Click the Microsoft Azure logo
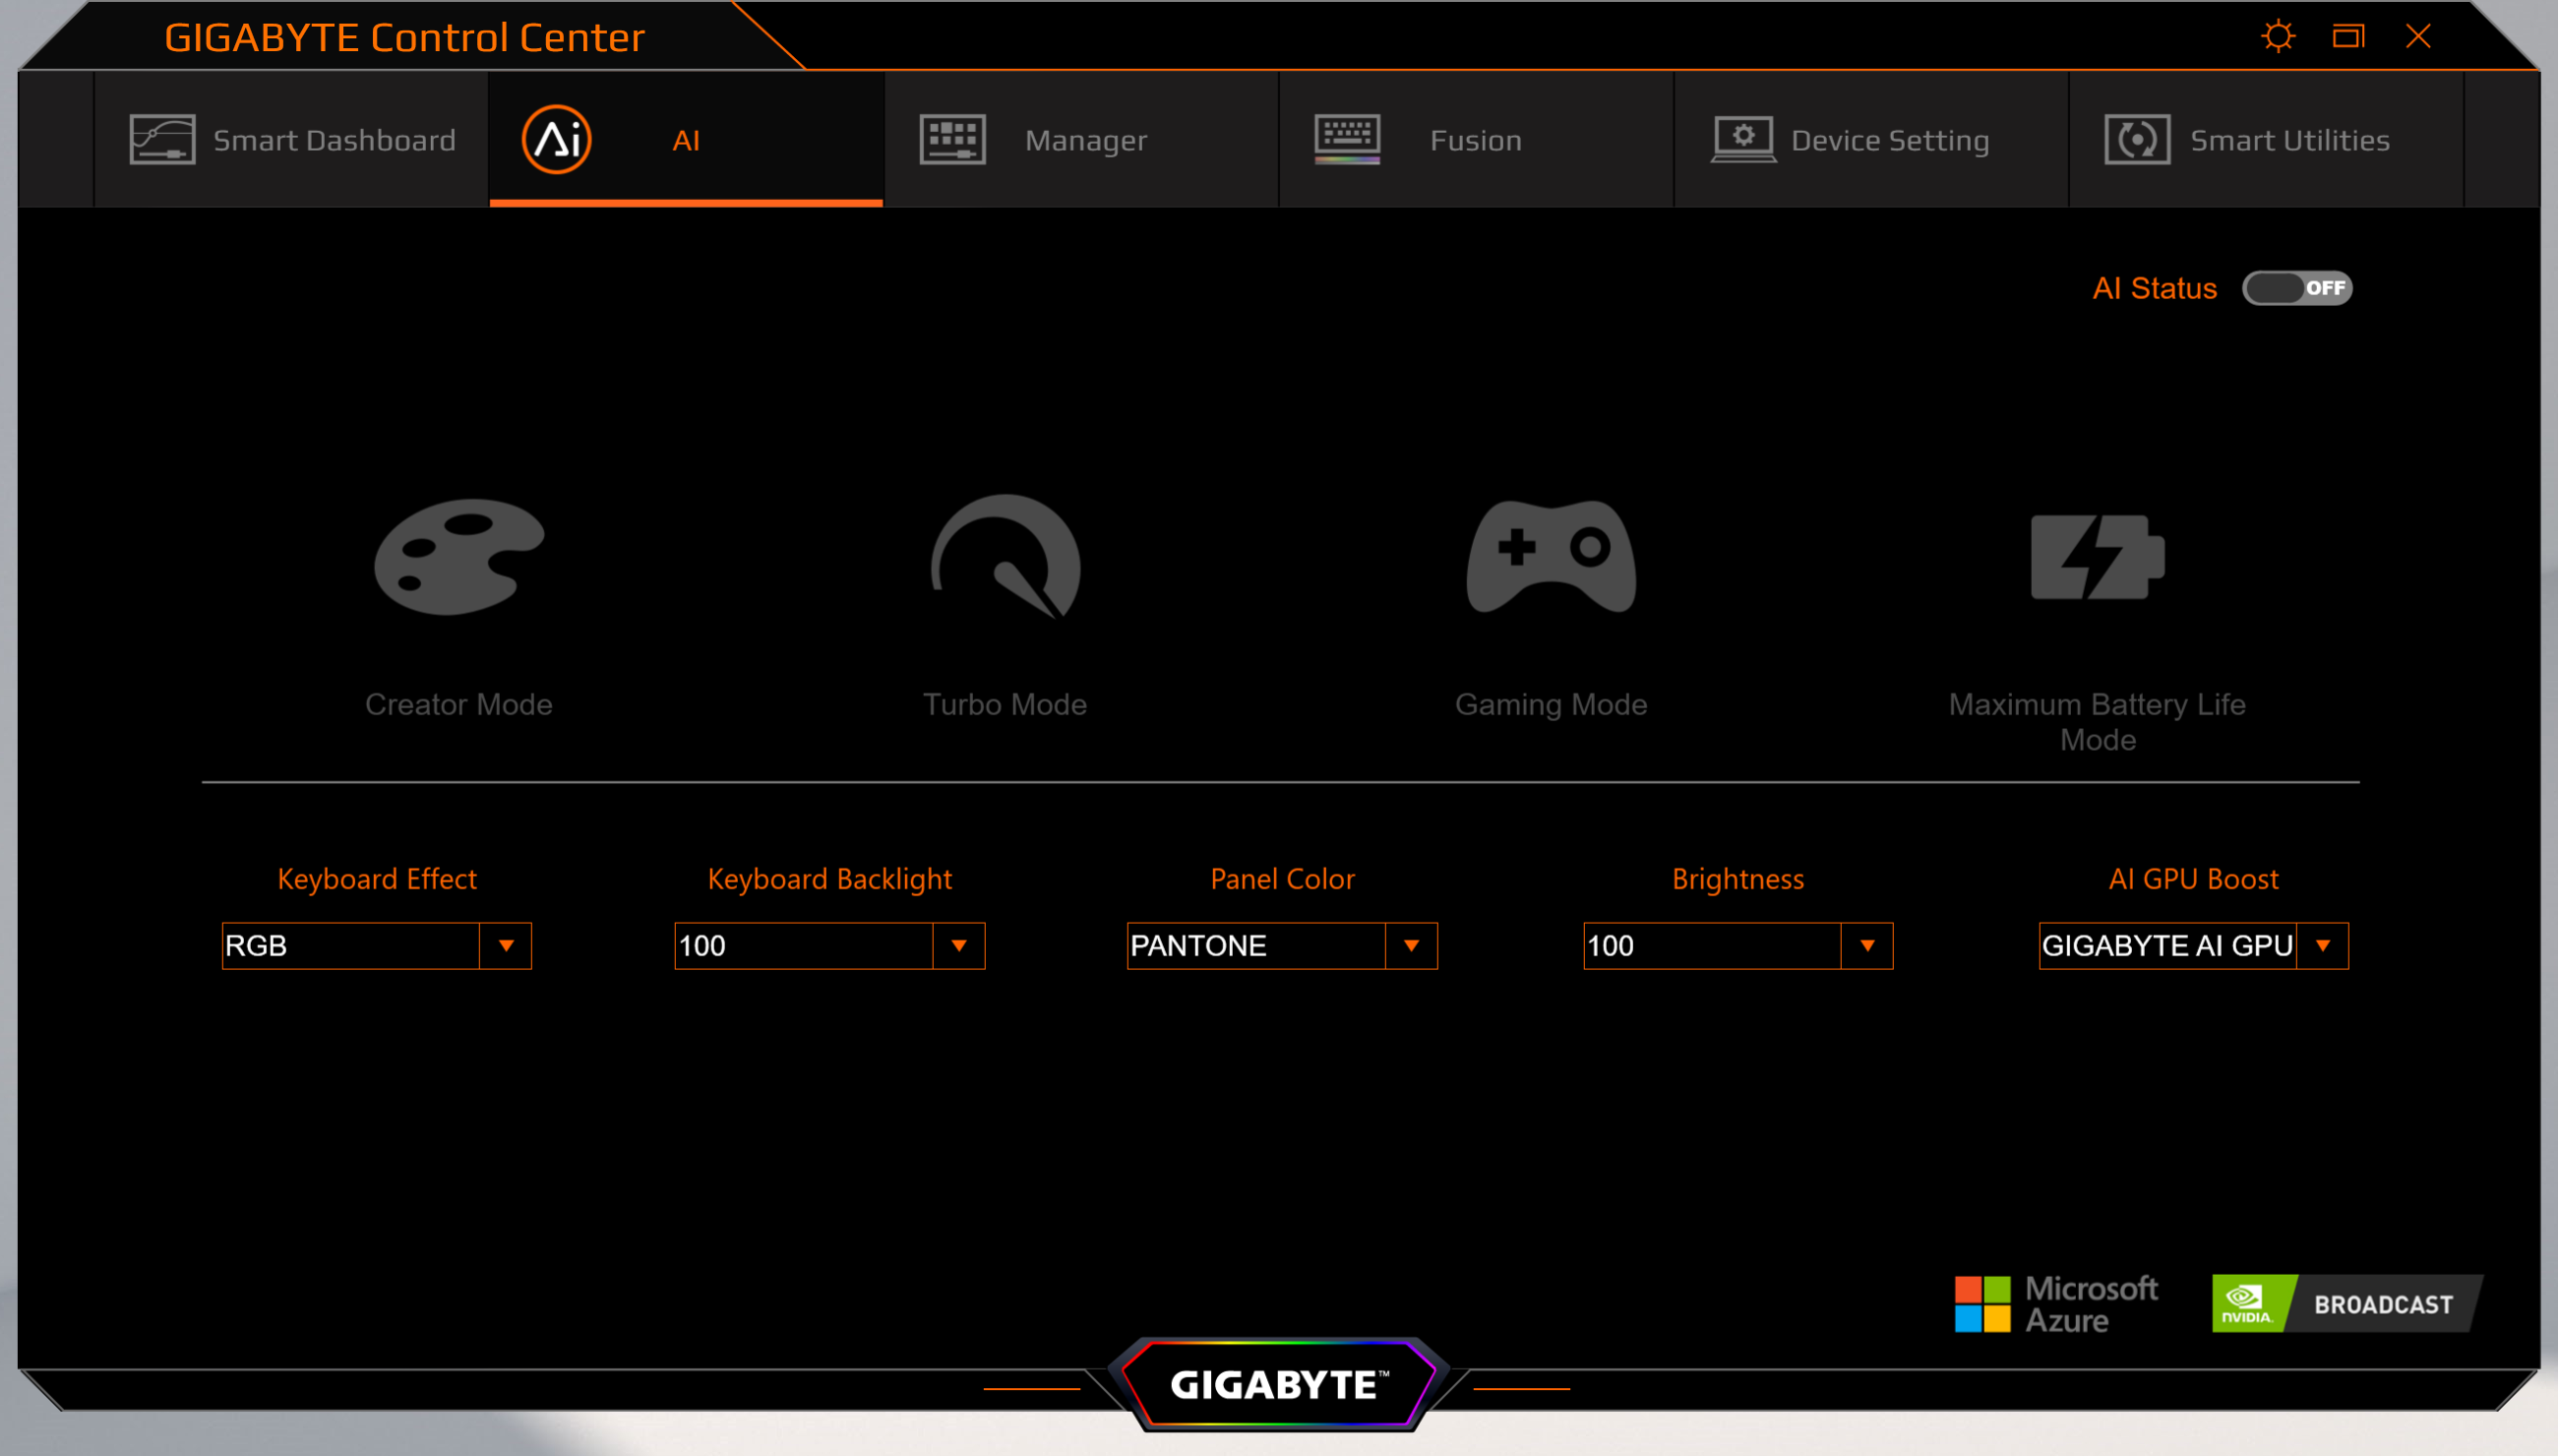 (x=2056, y=1303)
